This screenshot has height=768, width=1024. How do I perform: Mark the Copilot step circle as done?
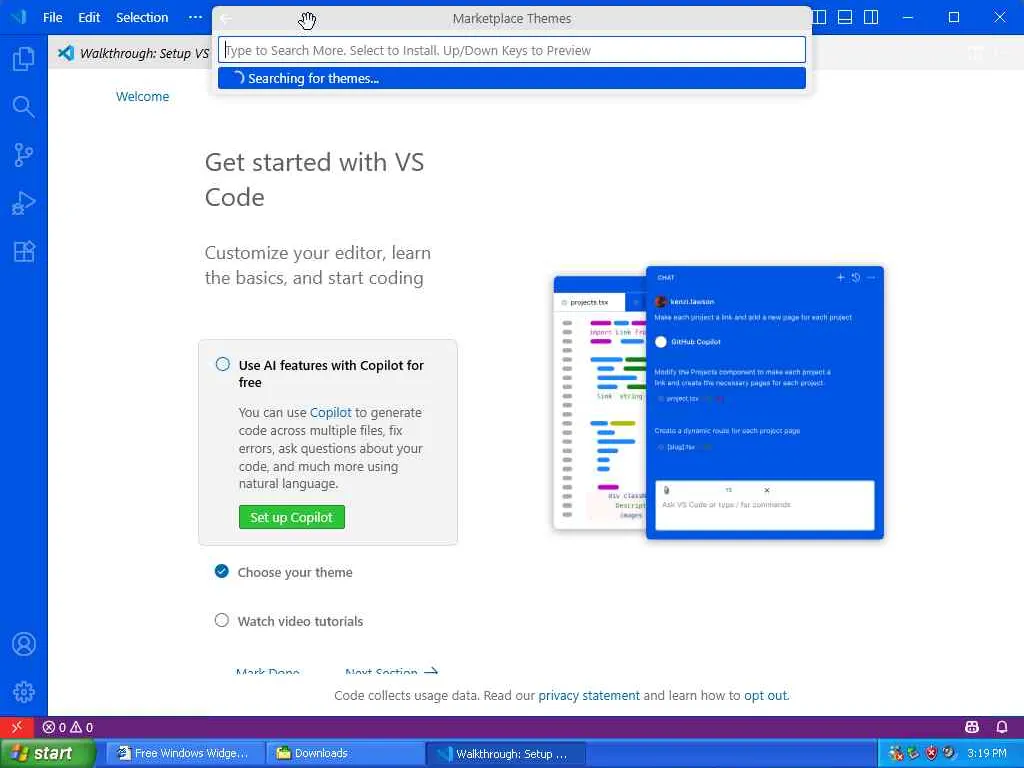(x=223, y=364)
